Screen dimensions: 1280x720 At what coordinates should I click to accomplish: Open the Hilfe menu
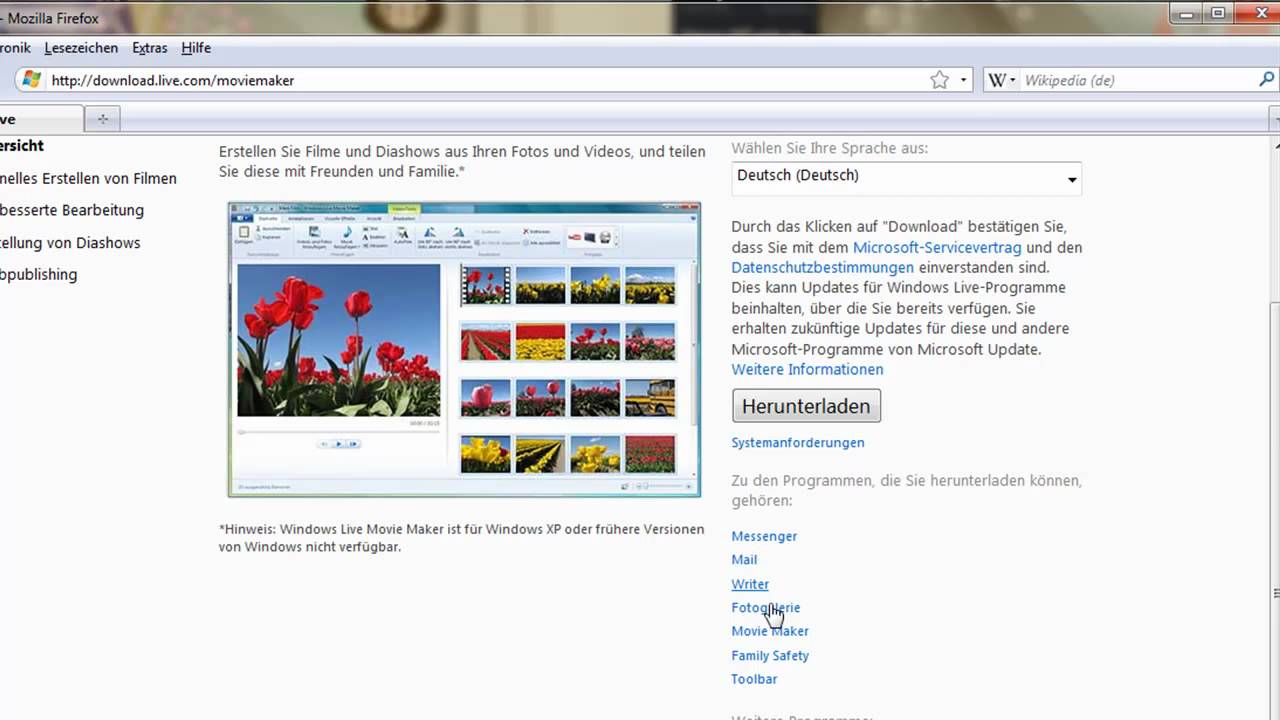tap(196, 48)
